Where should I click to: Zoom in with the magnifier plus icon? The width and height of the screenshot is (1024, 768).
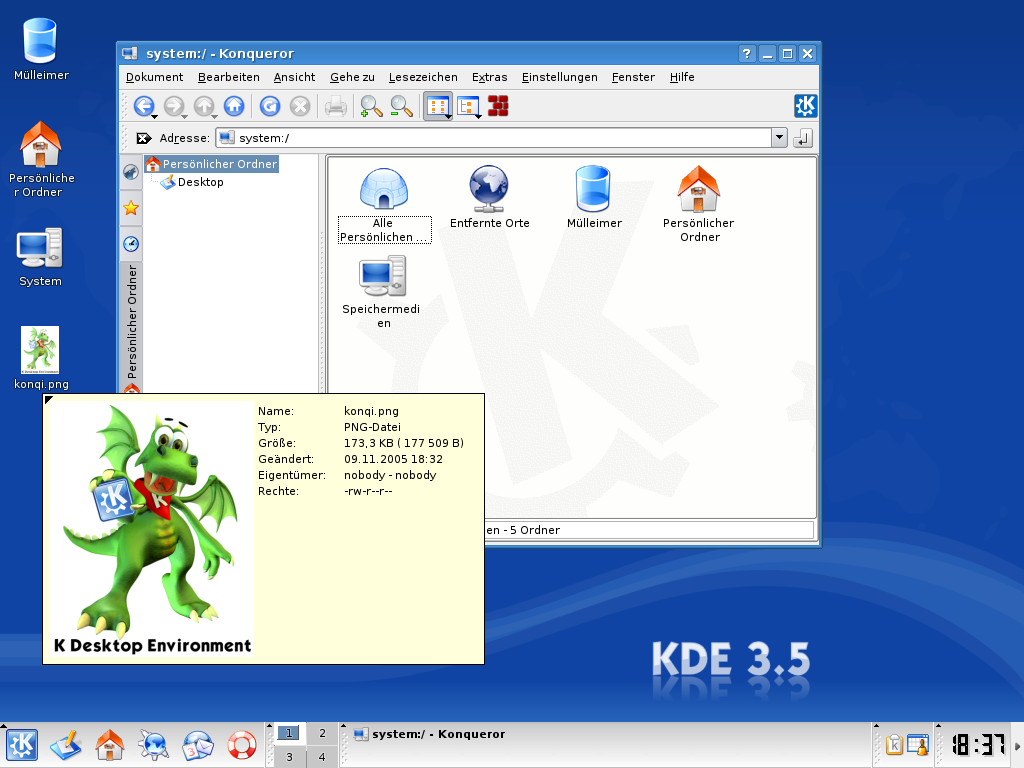371,106
